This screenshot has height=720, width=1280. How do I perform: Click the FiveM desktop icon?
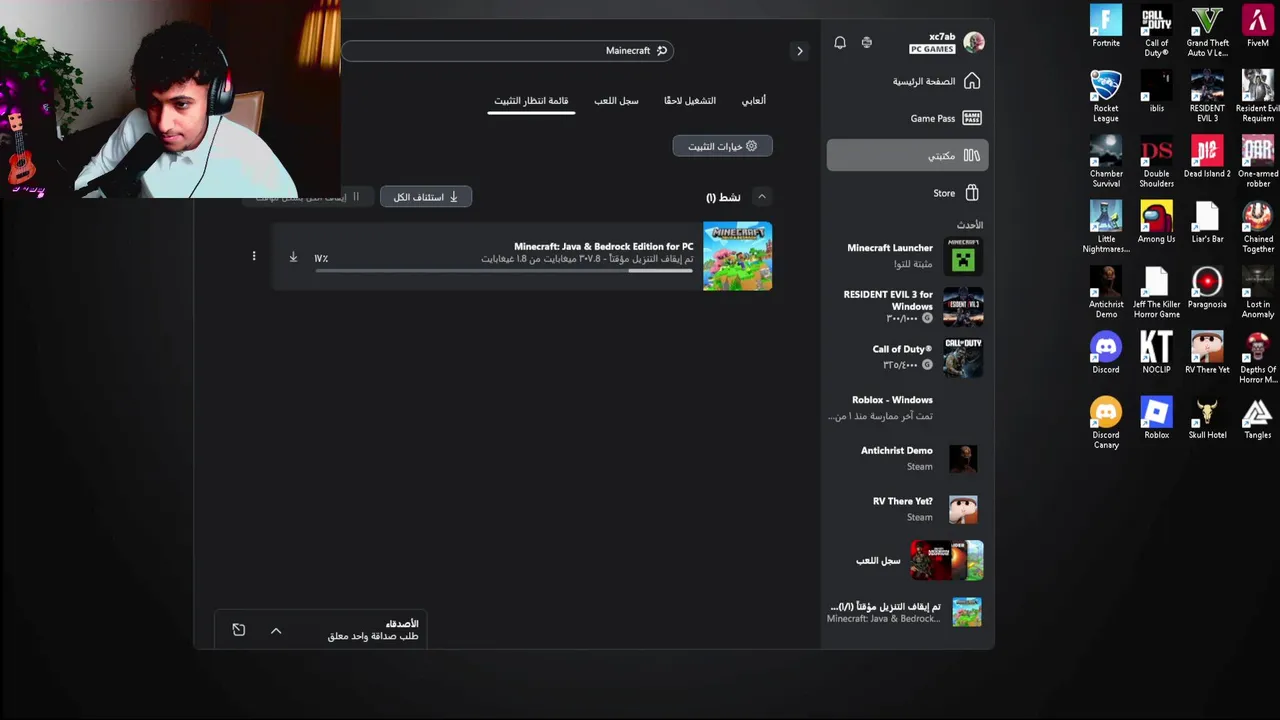coord(1258,26)
